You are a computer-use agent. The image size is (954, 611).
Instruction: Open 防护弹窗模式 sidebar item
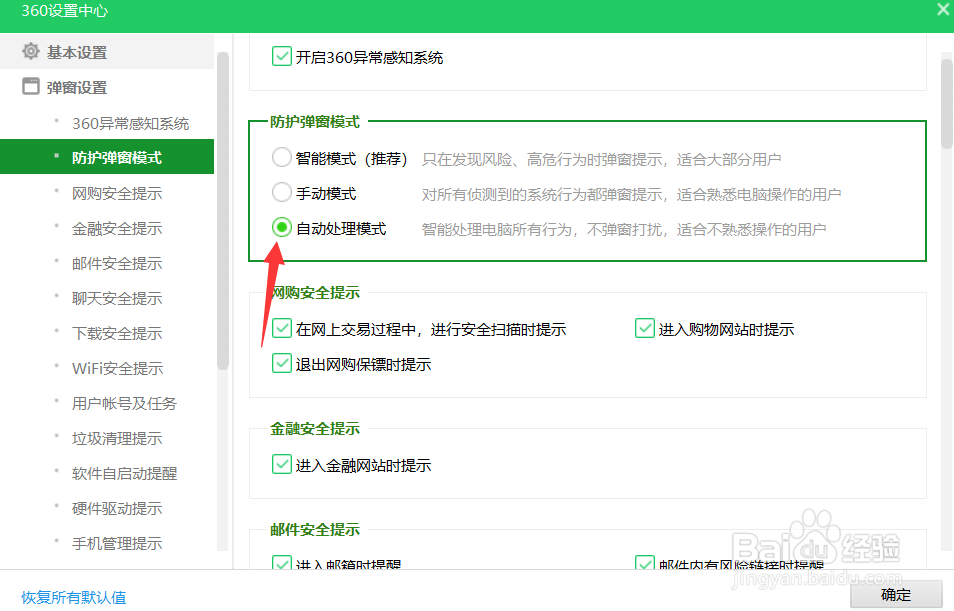click(107, 157)
